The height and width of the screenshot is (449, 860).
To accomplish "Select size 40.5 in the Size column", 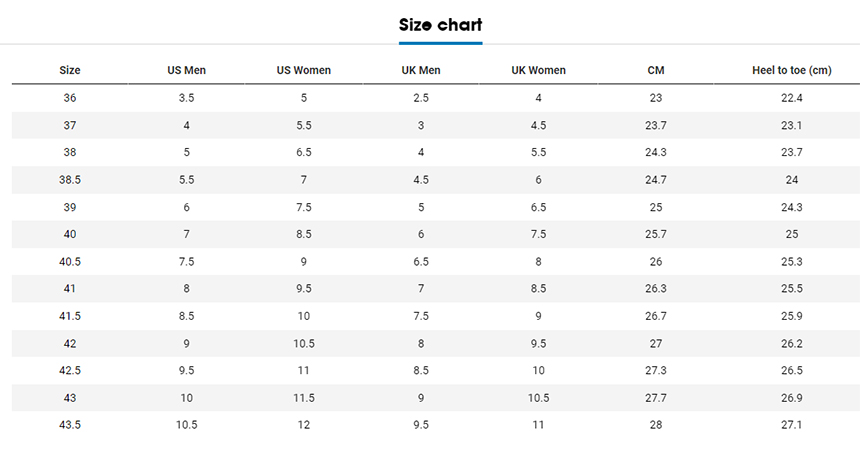I will pyautogui.click(x=70, y=261).
